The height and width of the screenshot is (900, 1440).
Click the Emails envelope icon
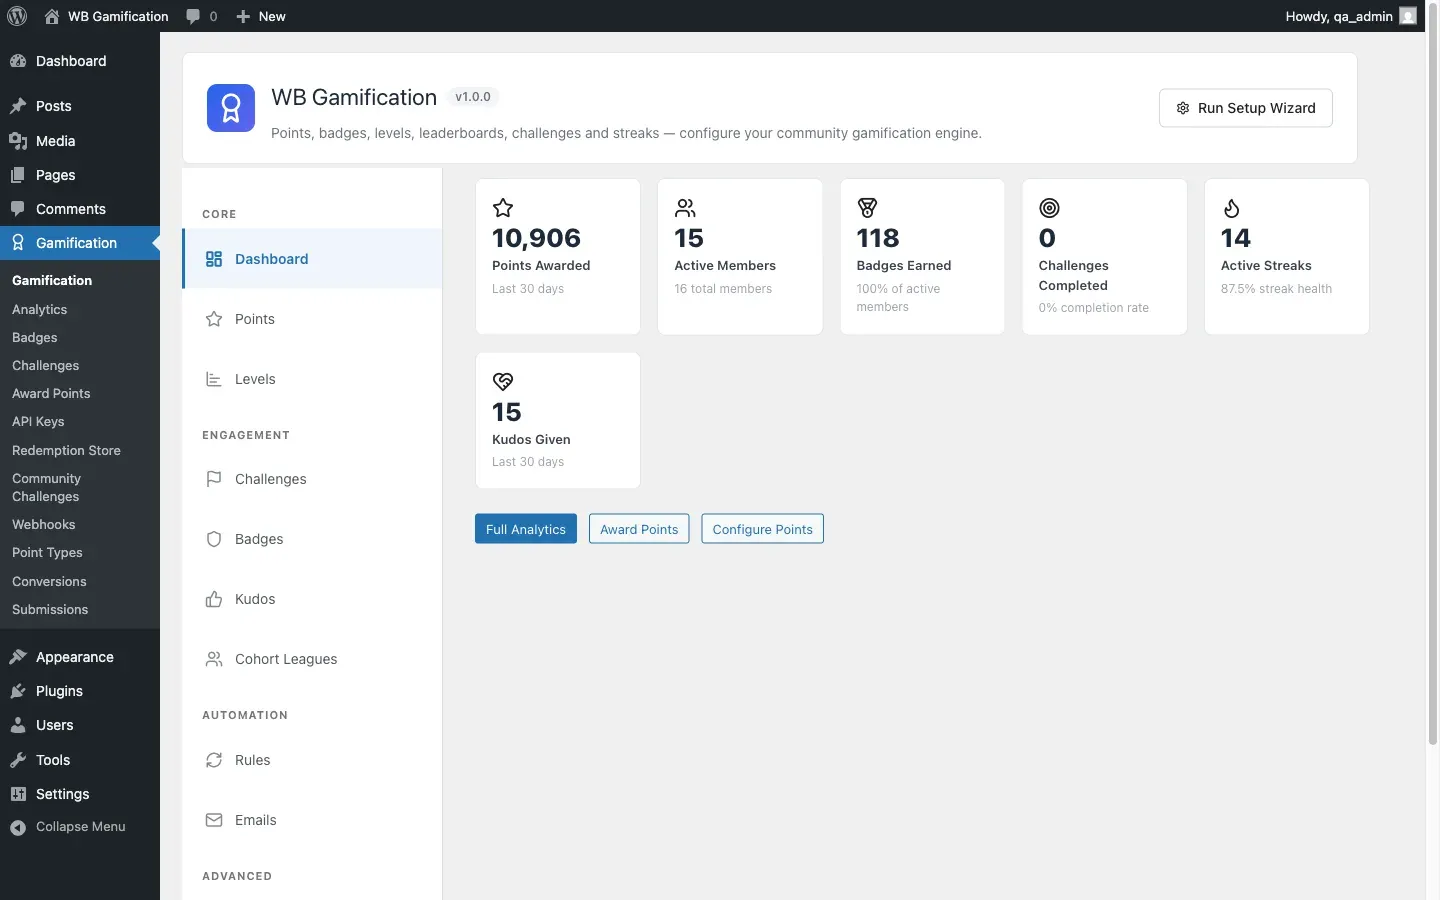tap(214, 820)
